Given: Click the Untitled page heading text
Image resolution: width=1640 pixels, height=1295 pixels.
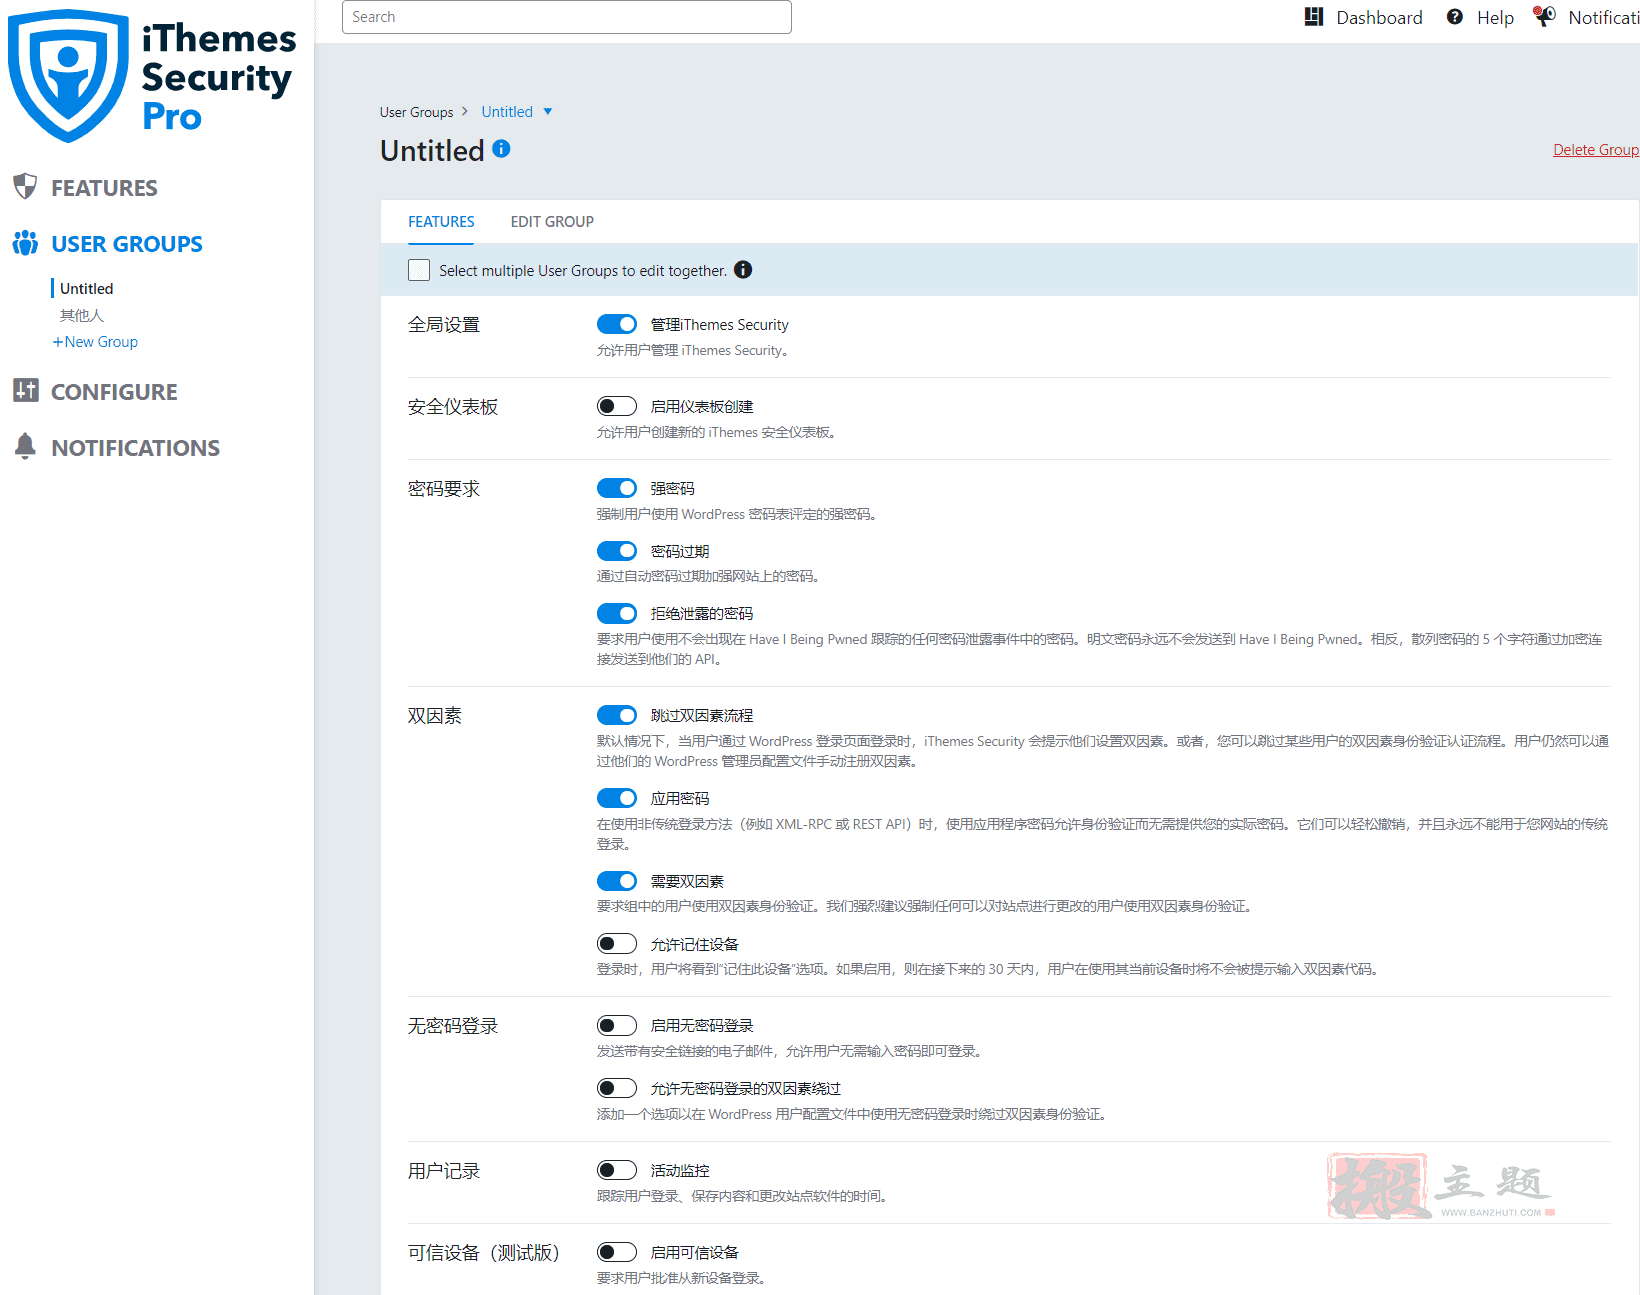Looking at the screenshot, I should tap(432, 150).
